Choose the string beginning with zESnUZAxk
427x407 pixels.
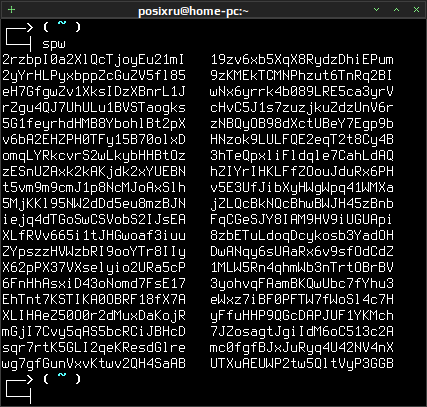coord(93,172)
